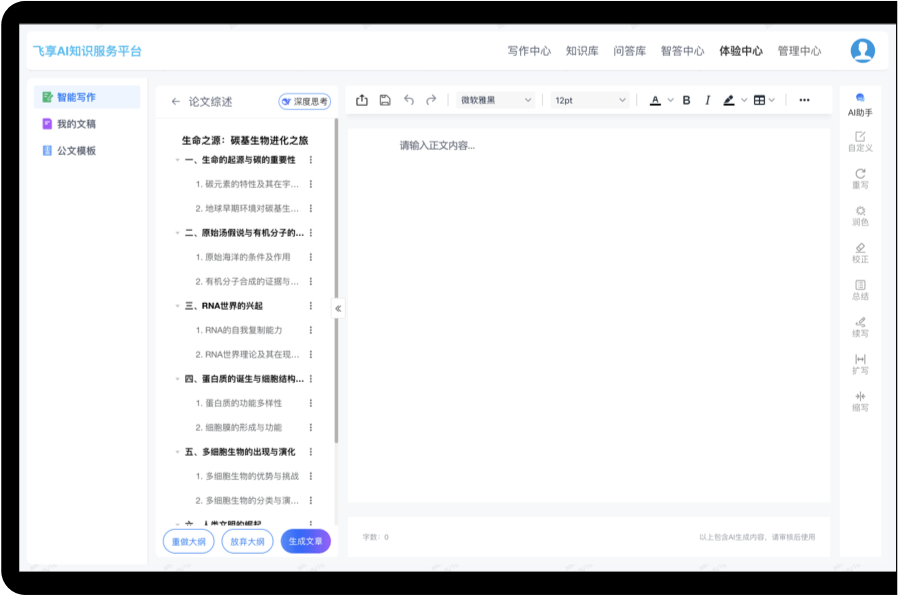Collapse section 二、原始汤假说与有机分子的...
Image resolution: width=898 pixels, height=596 pixels.
coord(177,233)
